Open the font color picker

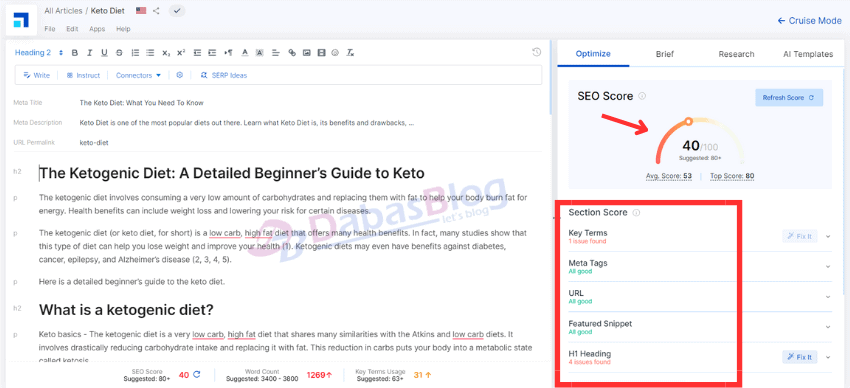[x=244, y=53]
